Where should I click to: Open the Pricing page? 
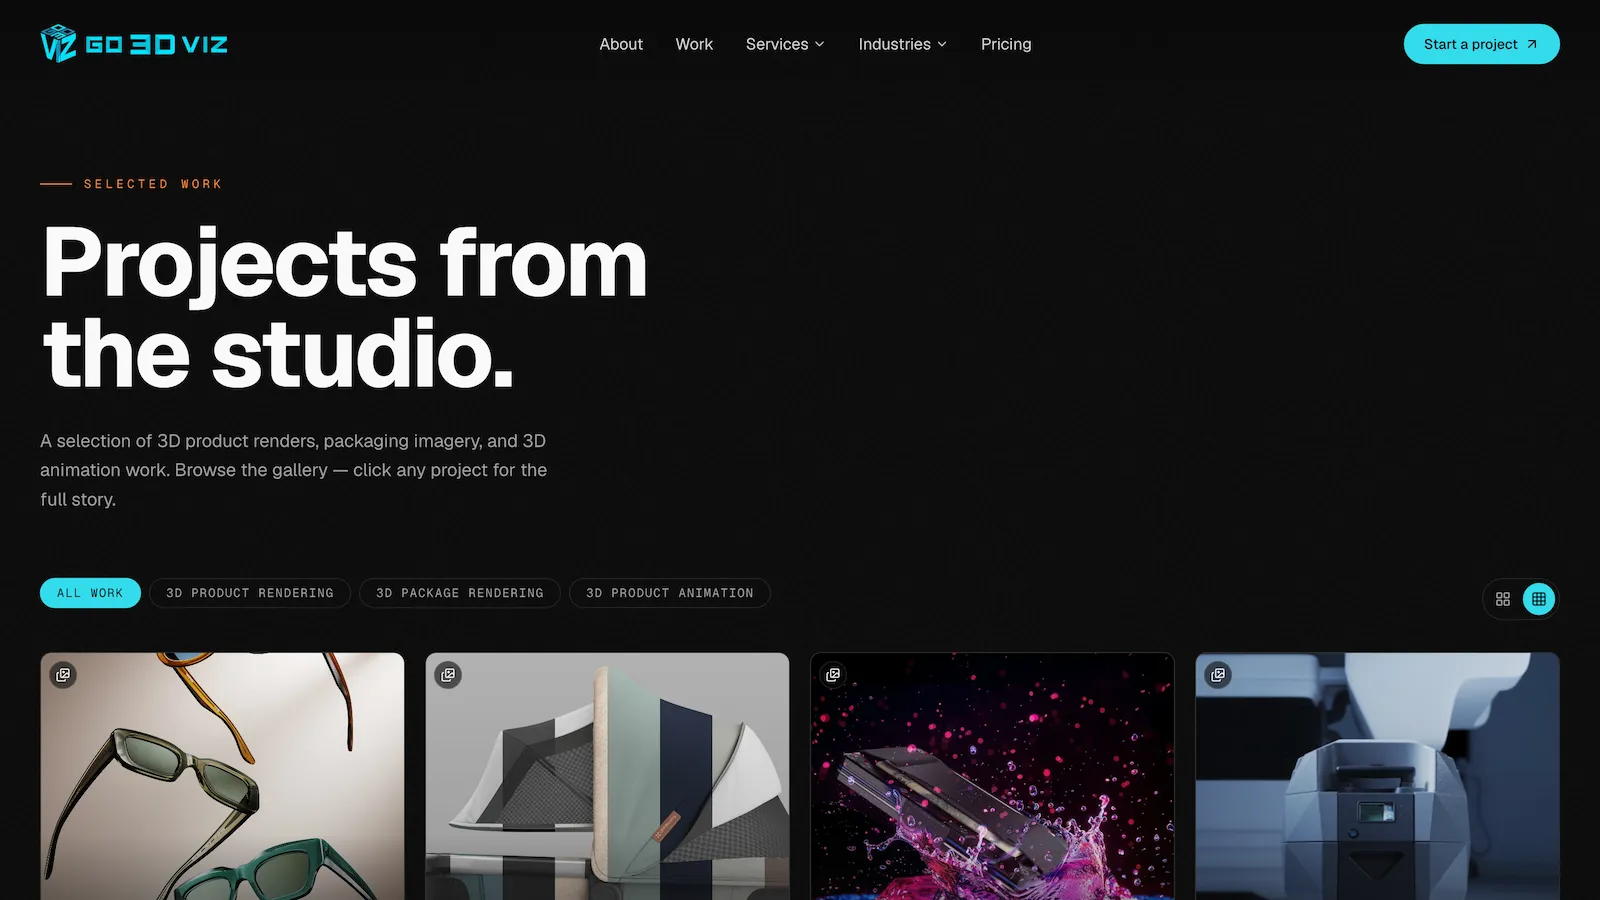(x=1006, y=44)
